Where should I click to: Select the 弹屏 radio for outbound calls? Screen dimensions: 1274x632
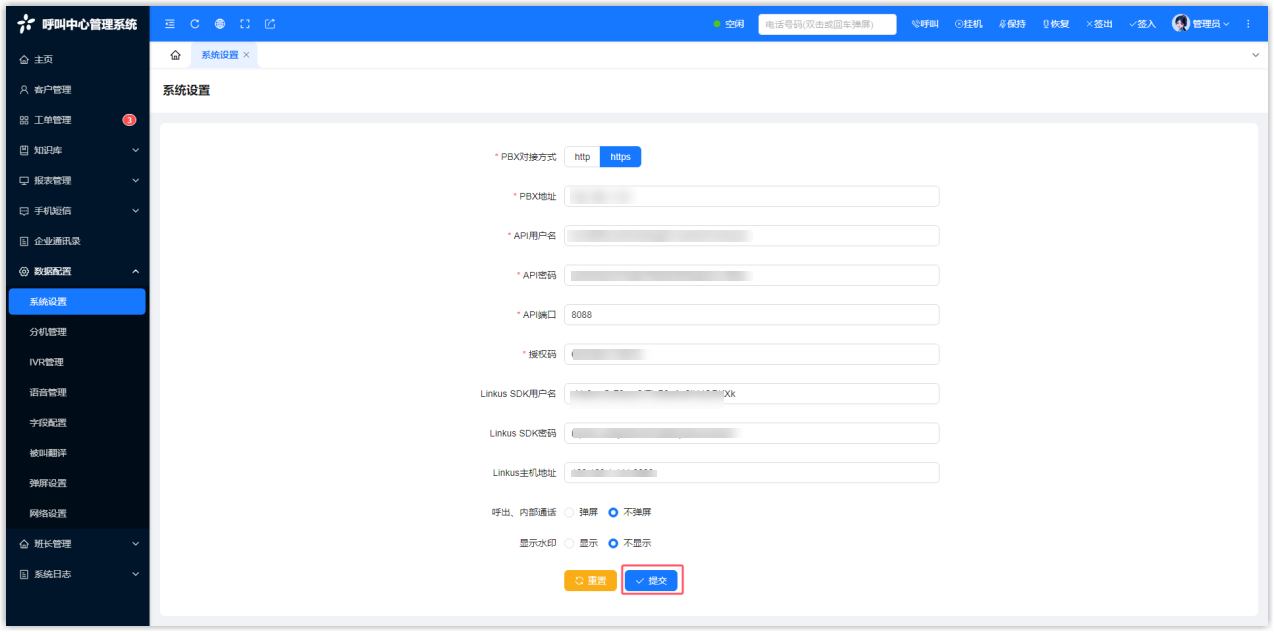click(x=570, y=512)
